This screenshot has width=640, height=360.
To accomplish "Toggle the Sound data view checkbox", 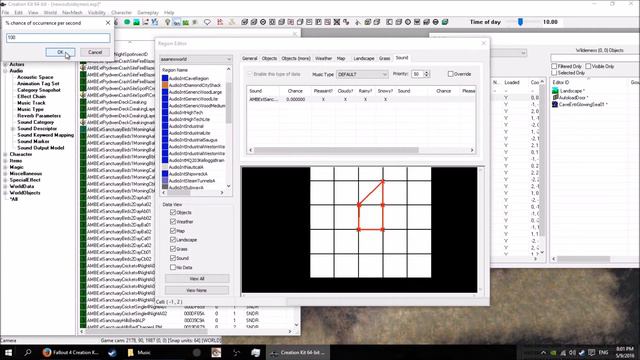I will point(173,258).
